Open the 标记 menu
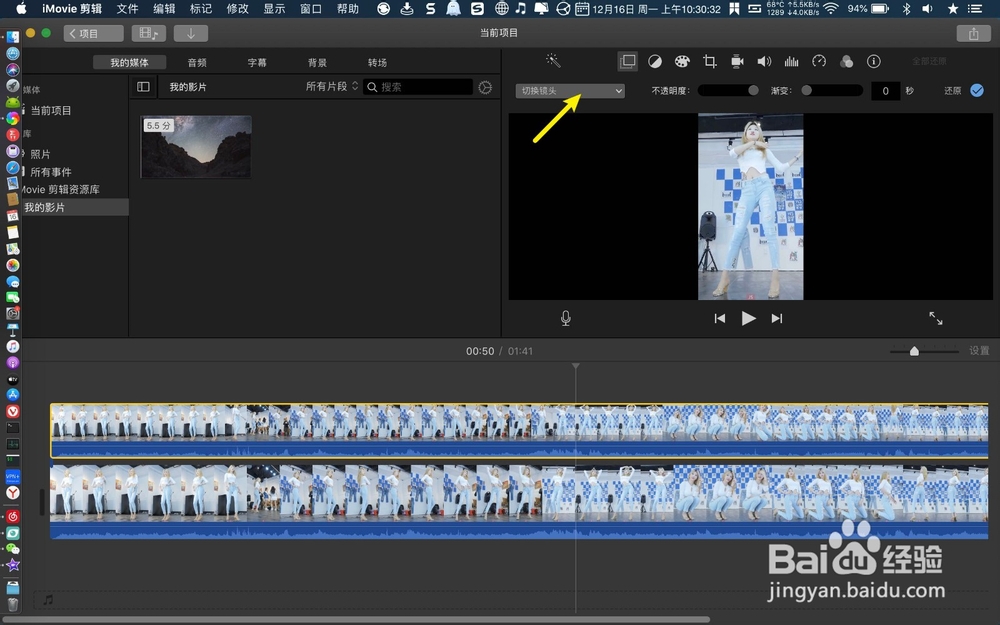The width and height of the screenshot is (1000, 625). click(201, 9)
